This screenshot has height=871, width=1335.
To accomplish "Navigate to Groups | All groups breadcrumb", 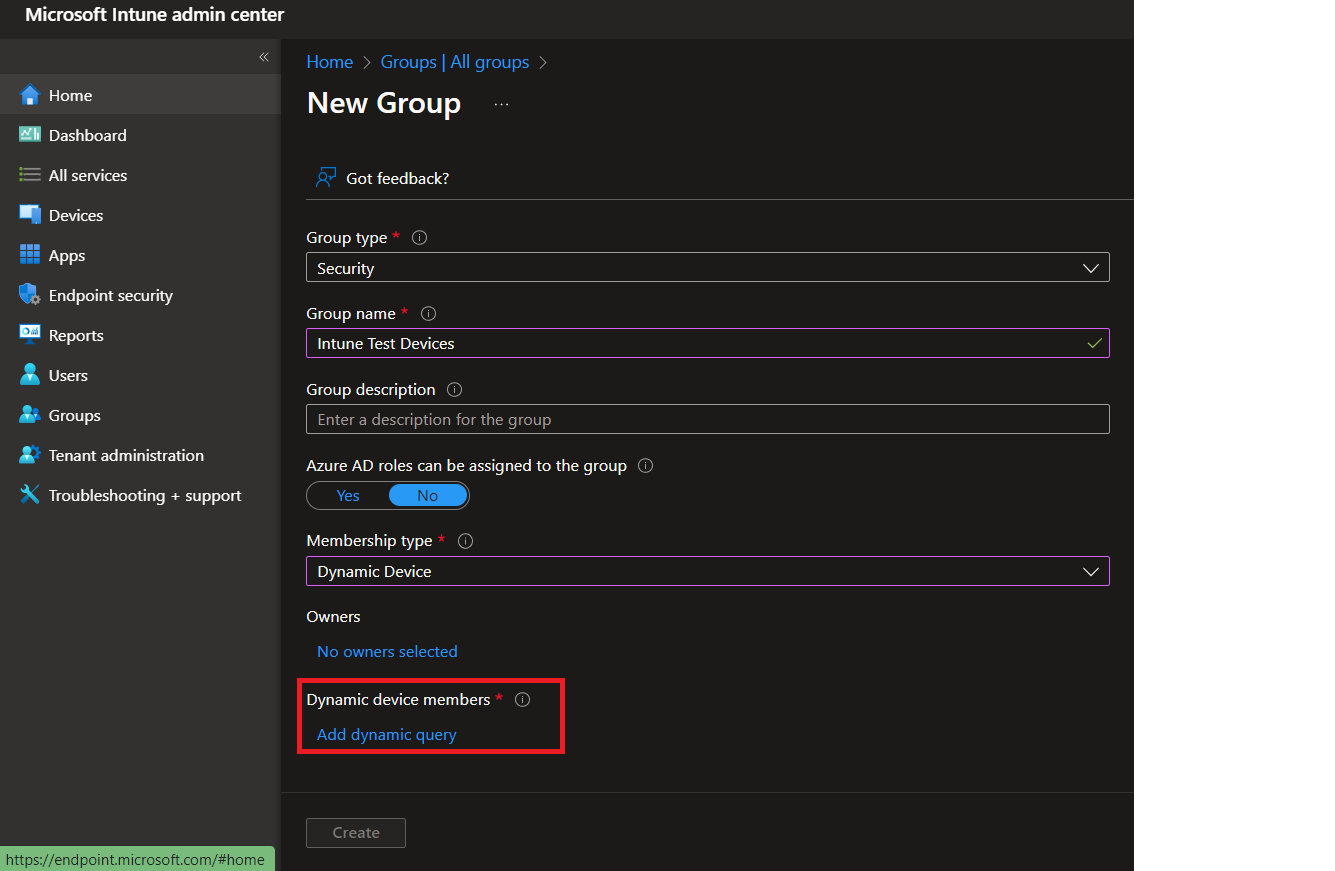I will pyautogui.click(x=454, y=61).
